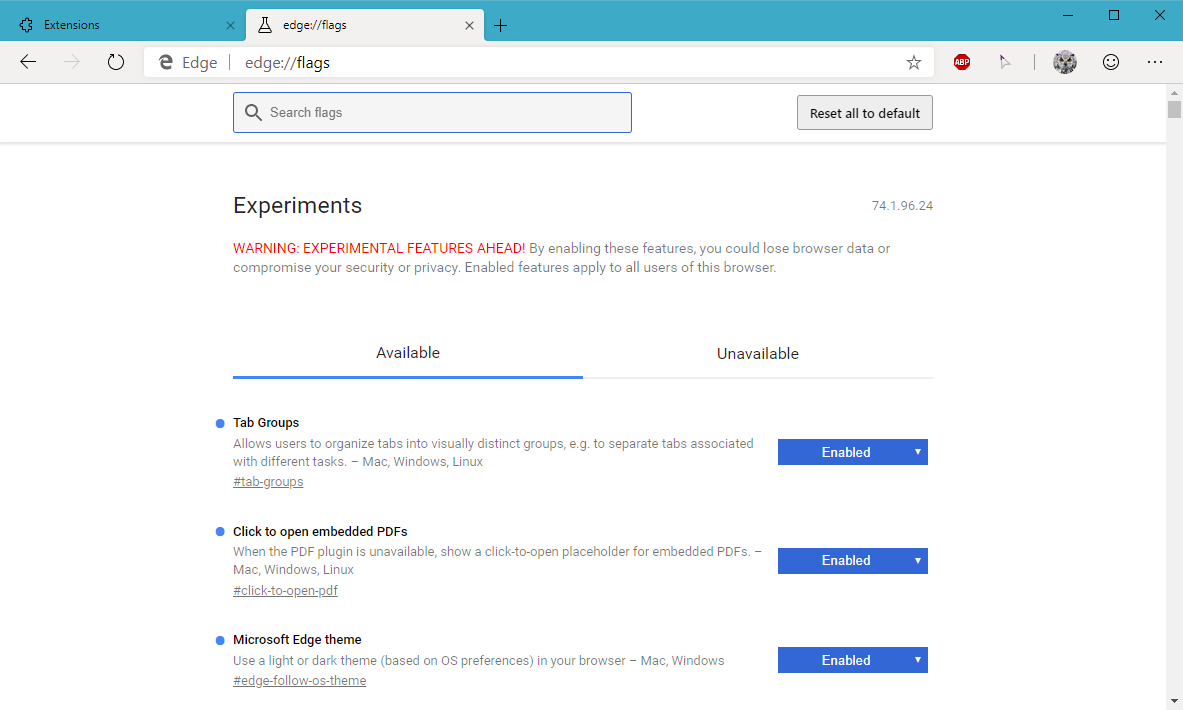Image resolution: width=1183 pixels, height=710 pixels.
Task: Click the browser back arrow
Action: [28, 62]
